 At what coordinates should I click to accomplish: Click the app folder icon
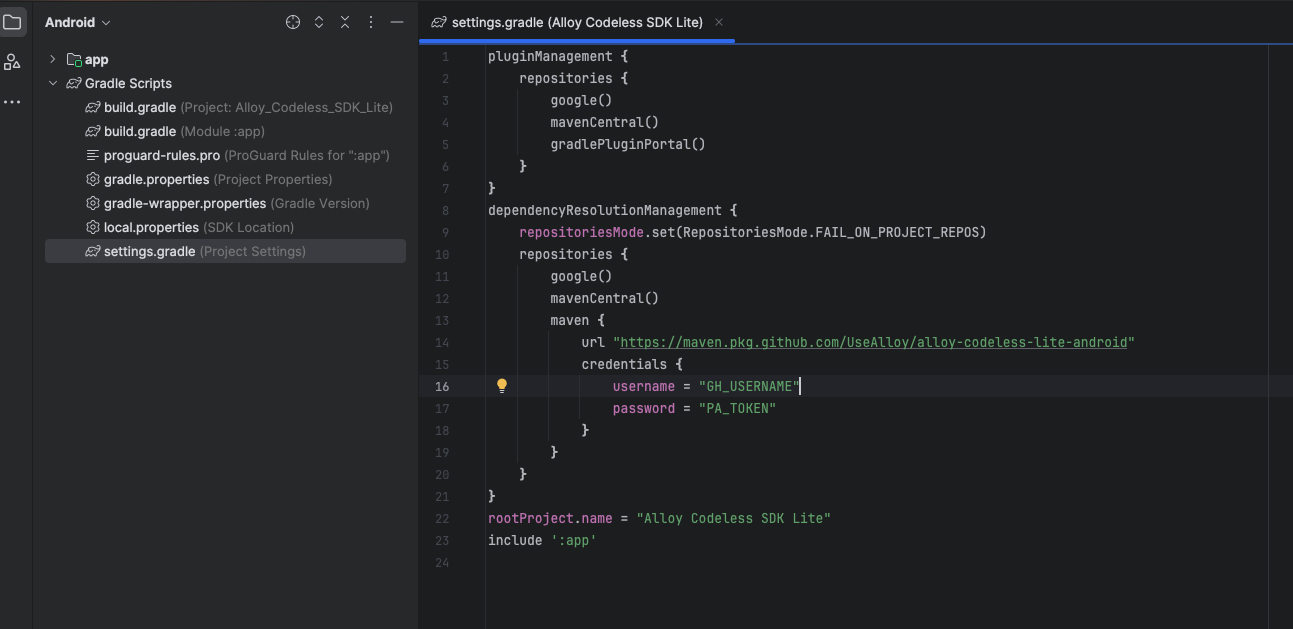[x=73, y=60]
